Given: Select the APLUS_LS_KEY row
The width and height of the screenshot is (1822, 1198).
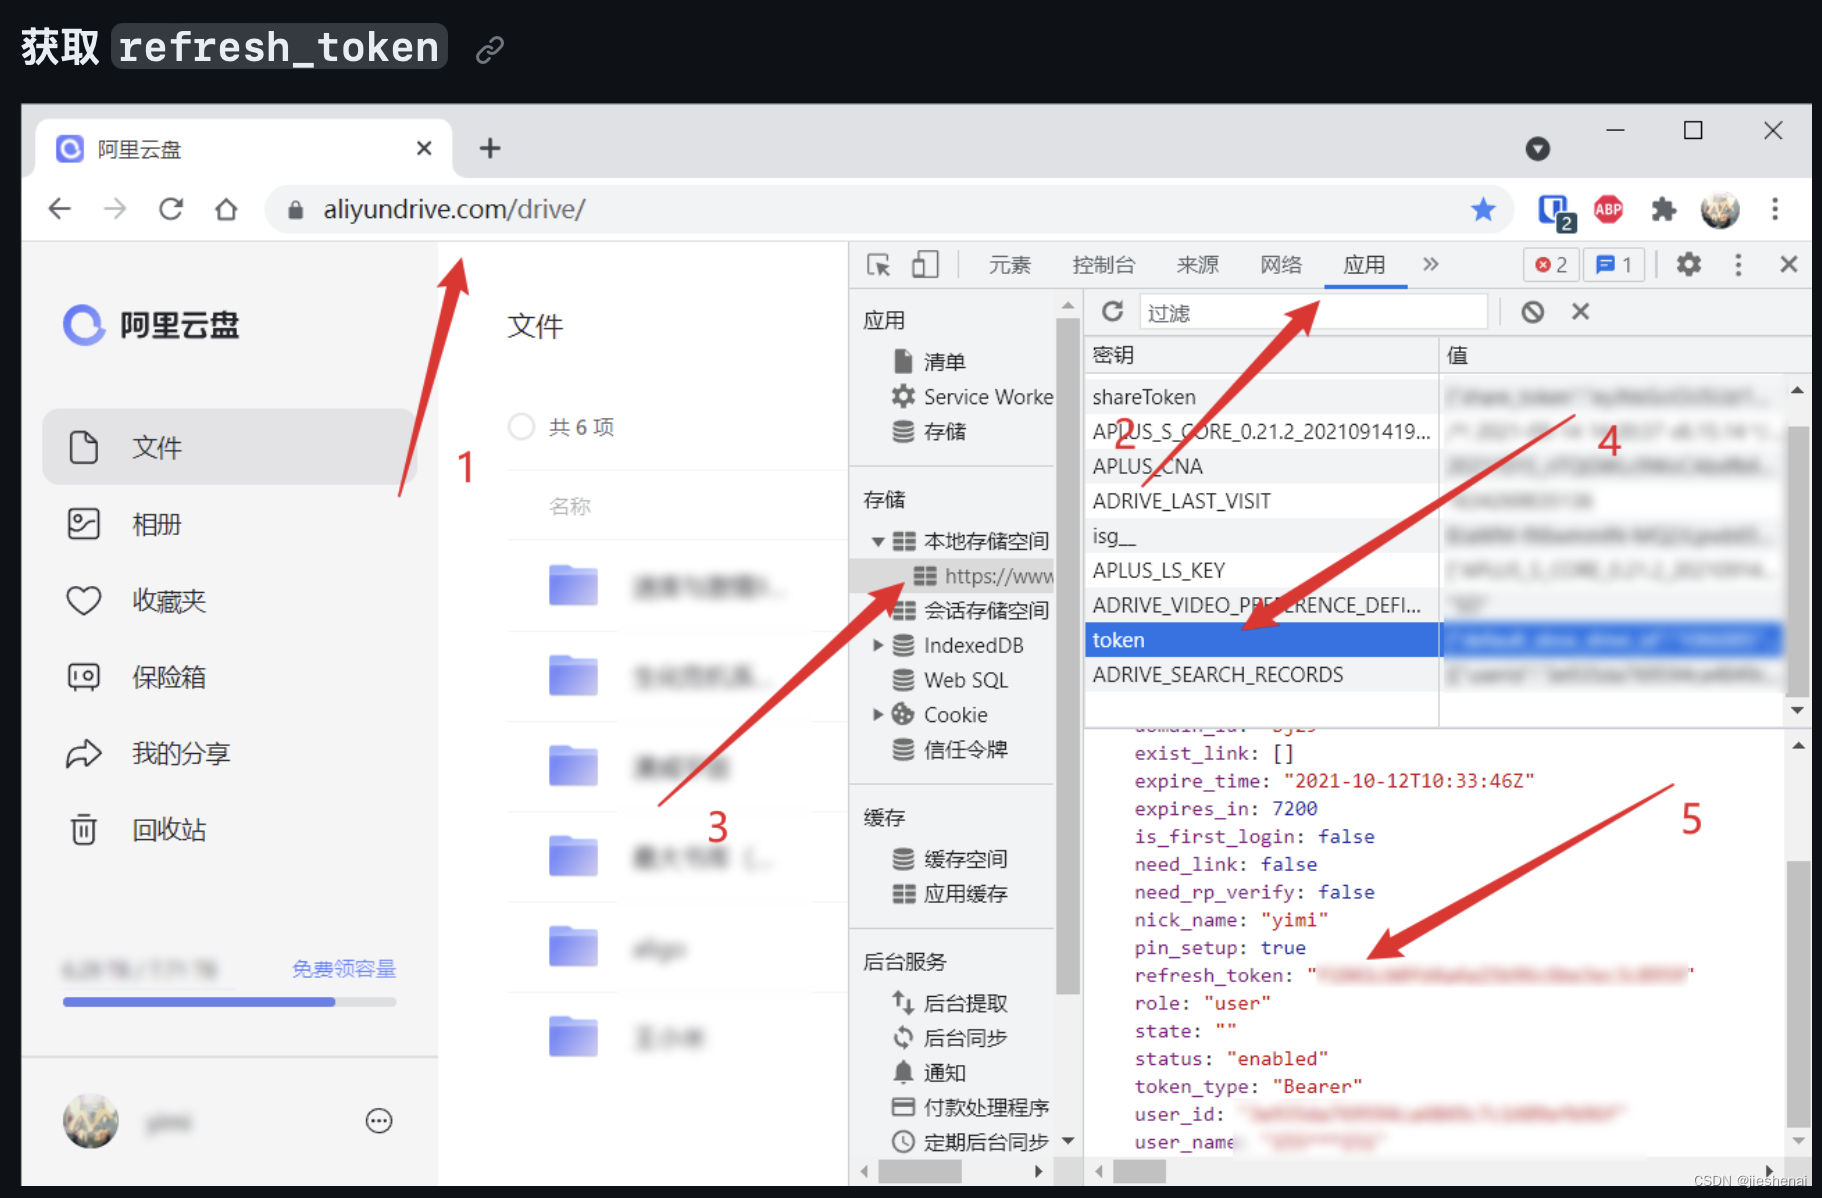Looking at the screenshot, I should (1261, 570).
